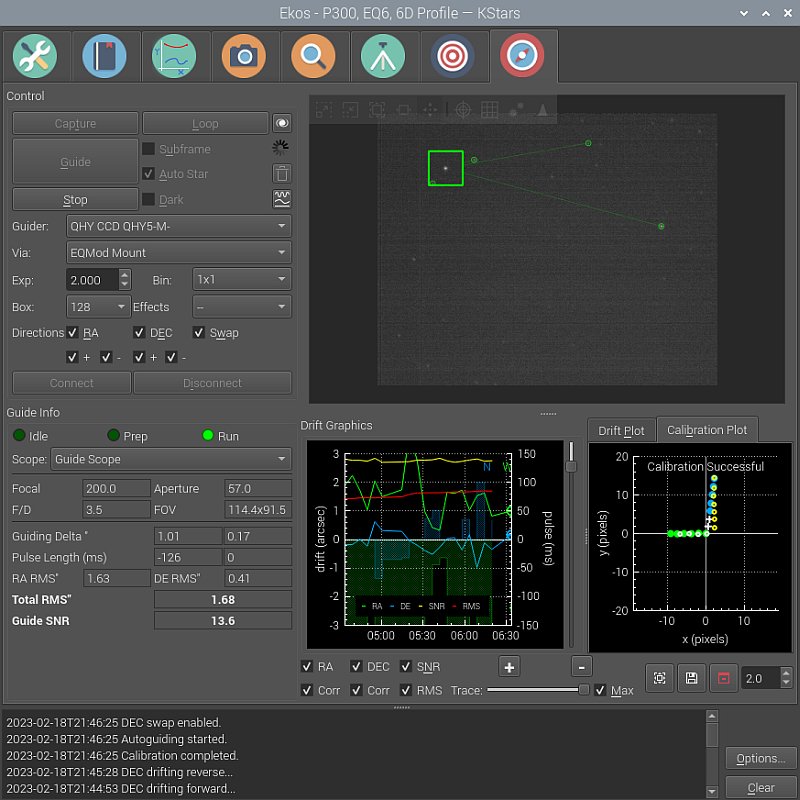The image size is (800, 800).
Task: Open the Bin 1x1 dropdown
Action: [242, 279]
